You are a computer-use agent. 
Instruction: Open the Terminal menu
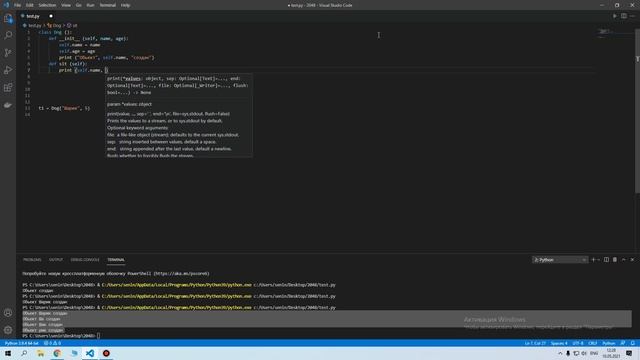pos(107,5)
